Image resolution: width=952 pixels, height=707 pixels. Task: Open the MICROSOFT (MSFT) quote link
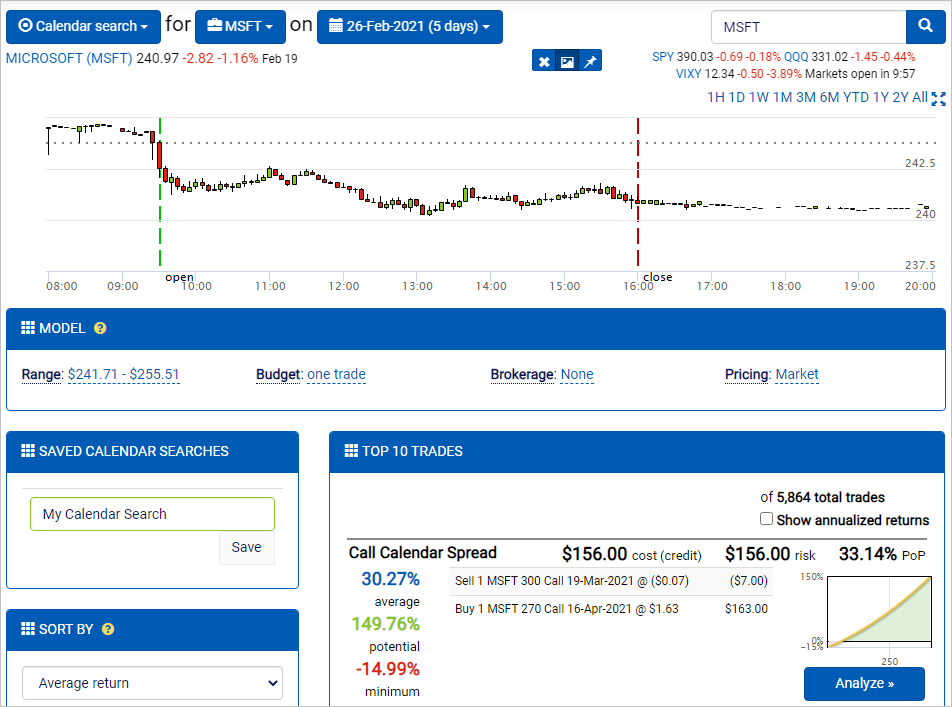click(69, 59)
